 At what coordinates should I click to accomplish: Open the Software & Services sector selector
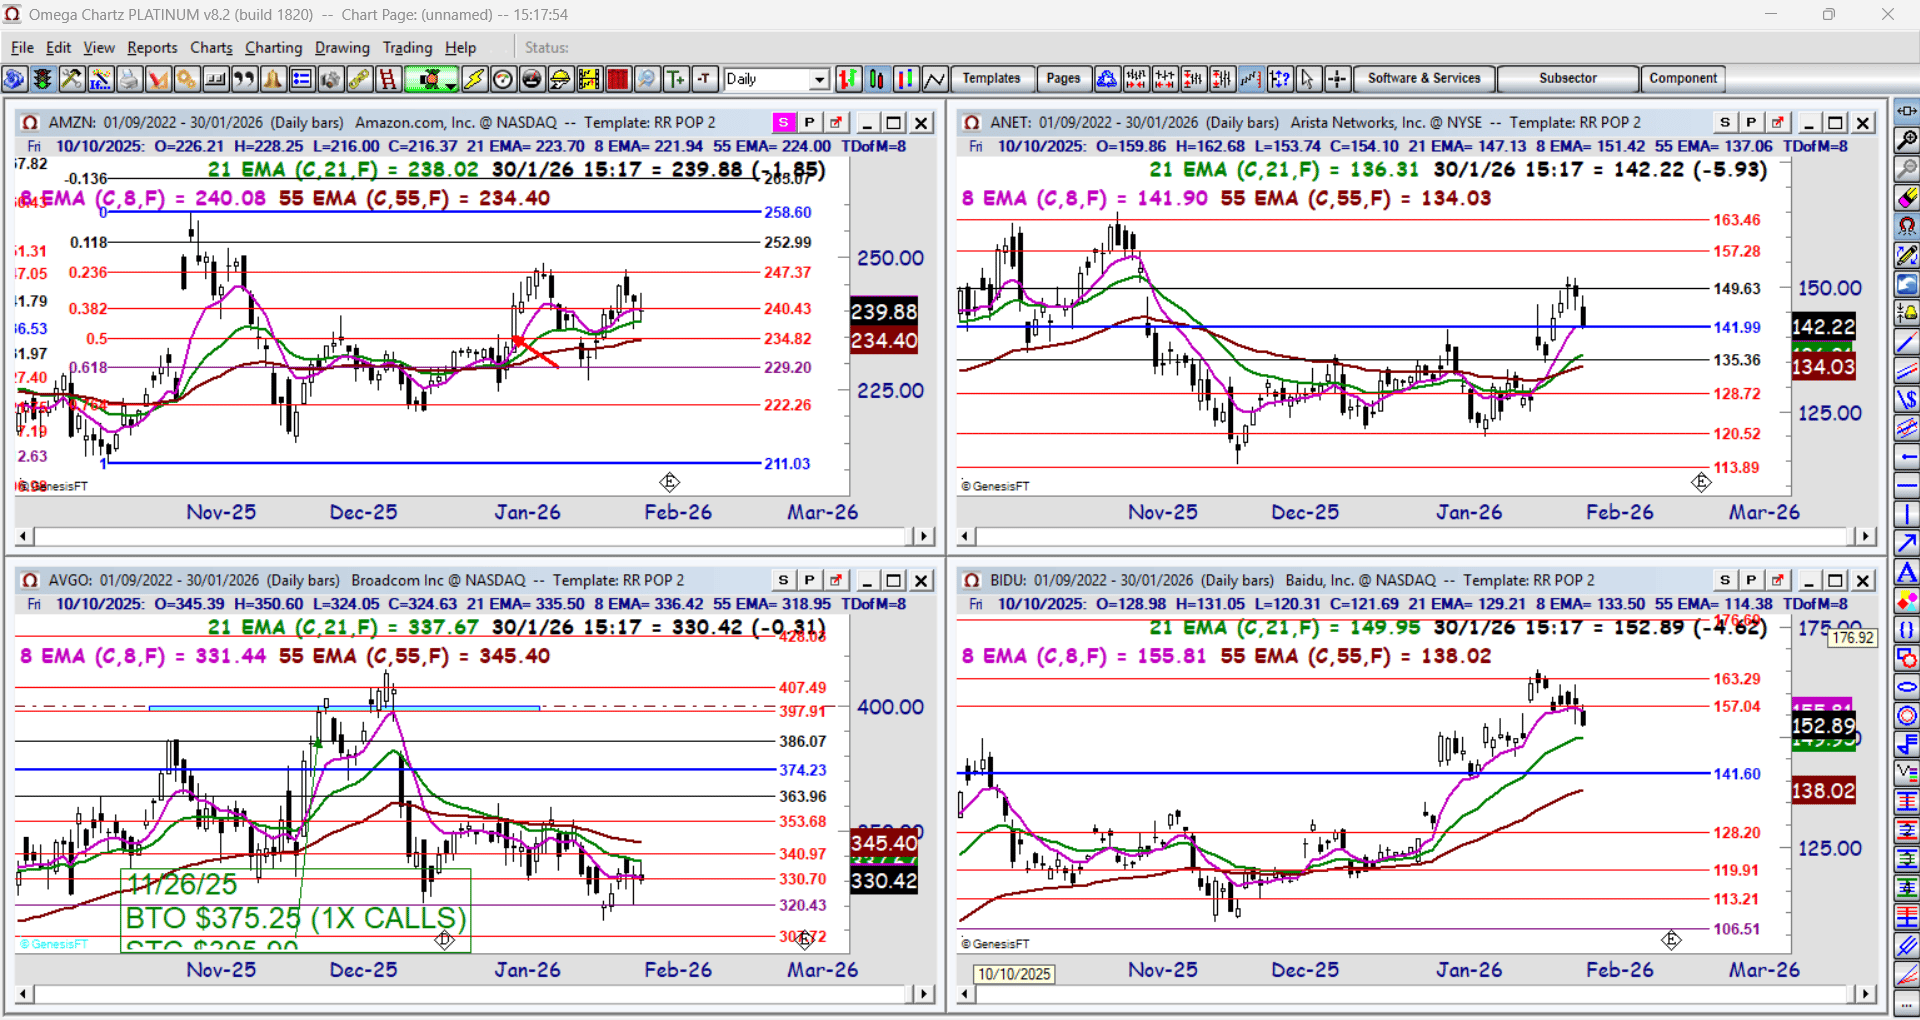(x=1424, y=78)
